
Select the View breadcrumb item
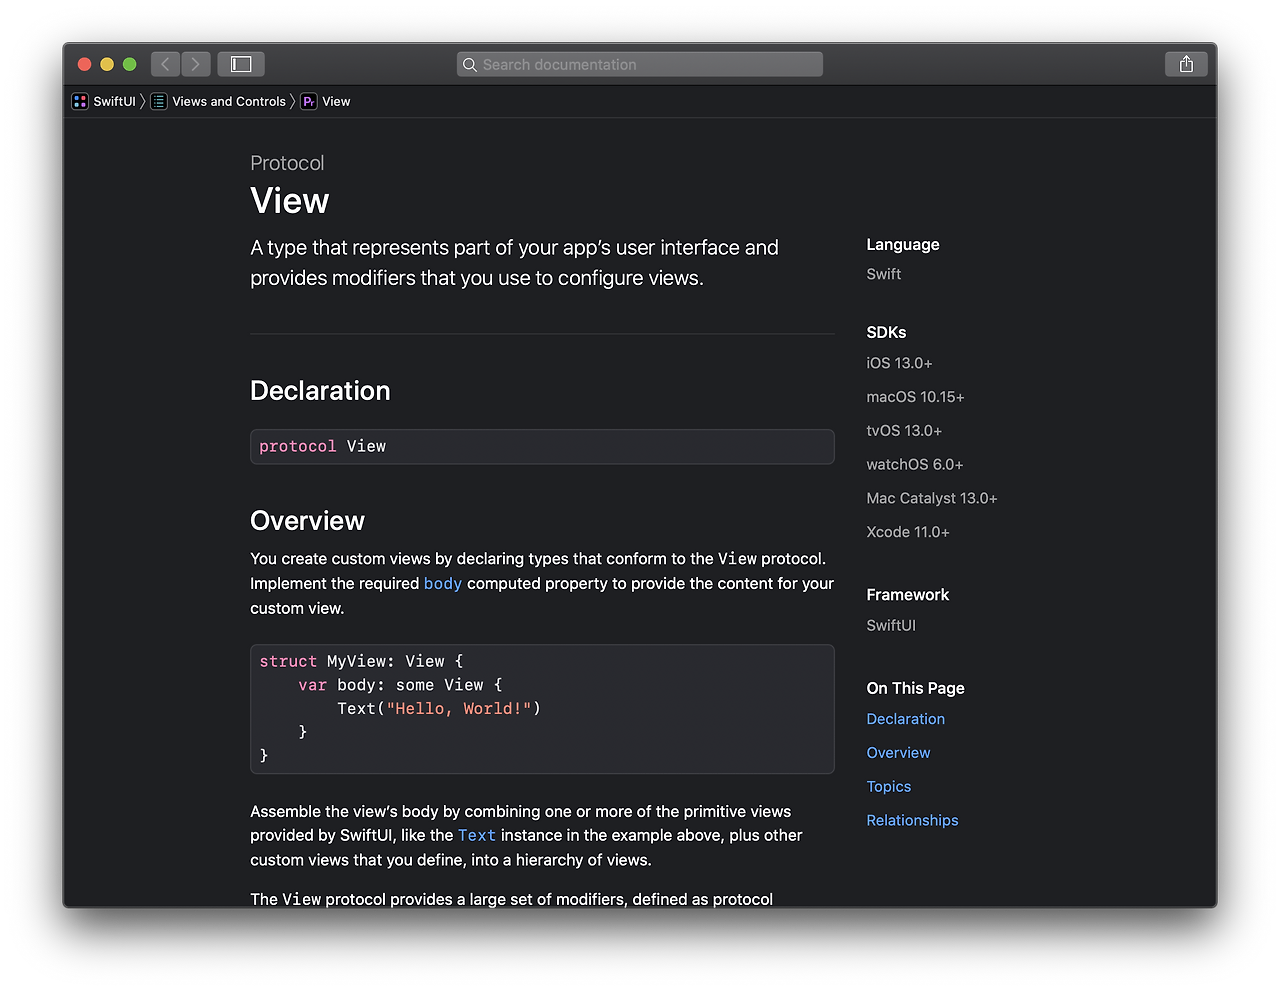click(336, 101)
